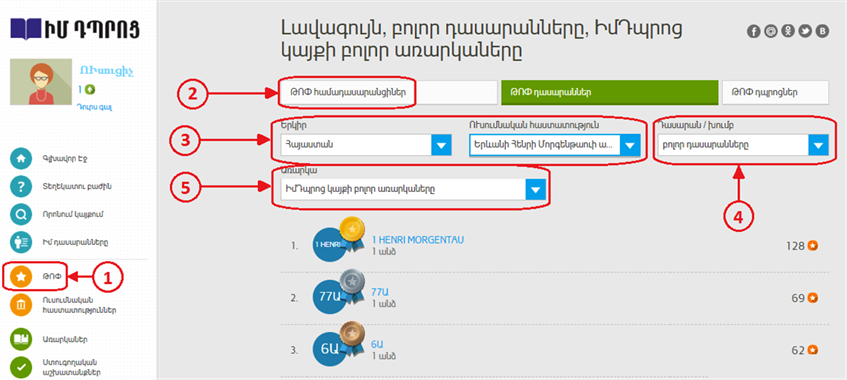
Task: Click the star icon next to score 69
Action: (813, 298)
